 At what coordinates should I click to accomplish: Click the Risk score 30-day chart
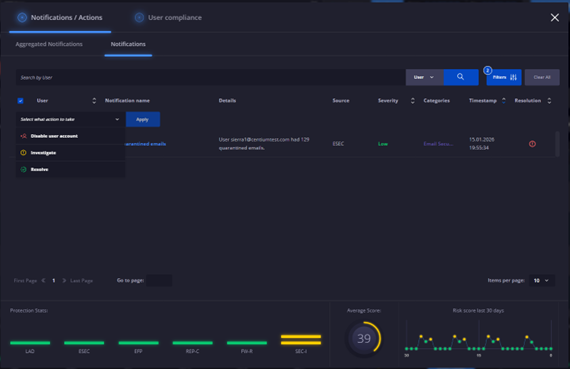point(478,339)
